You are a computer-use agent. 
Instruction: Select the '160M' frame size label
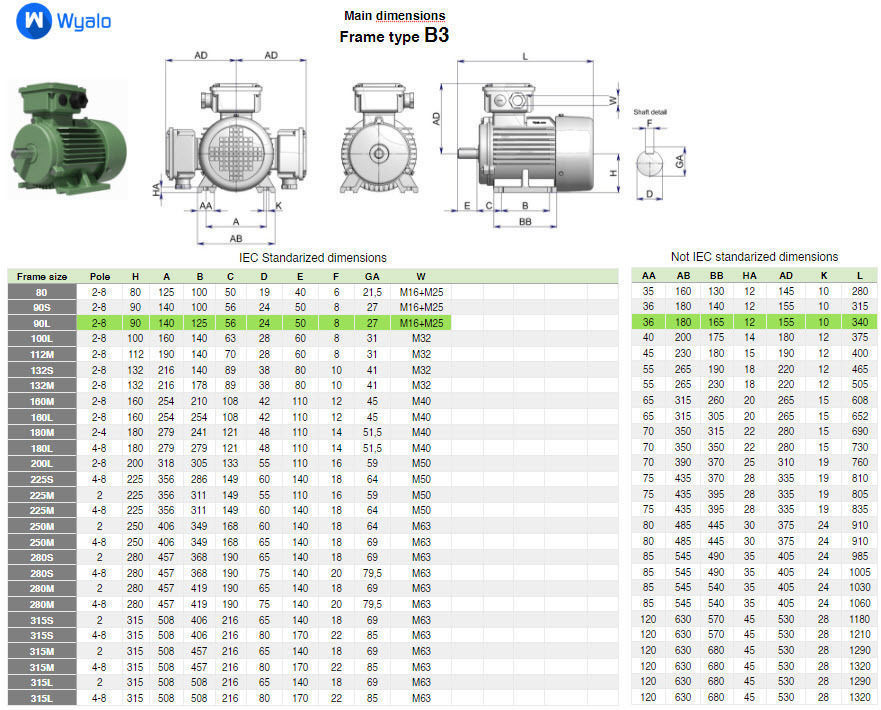point(42,401)
